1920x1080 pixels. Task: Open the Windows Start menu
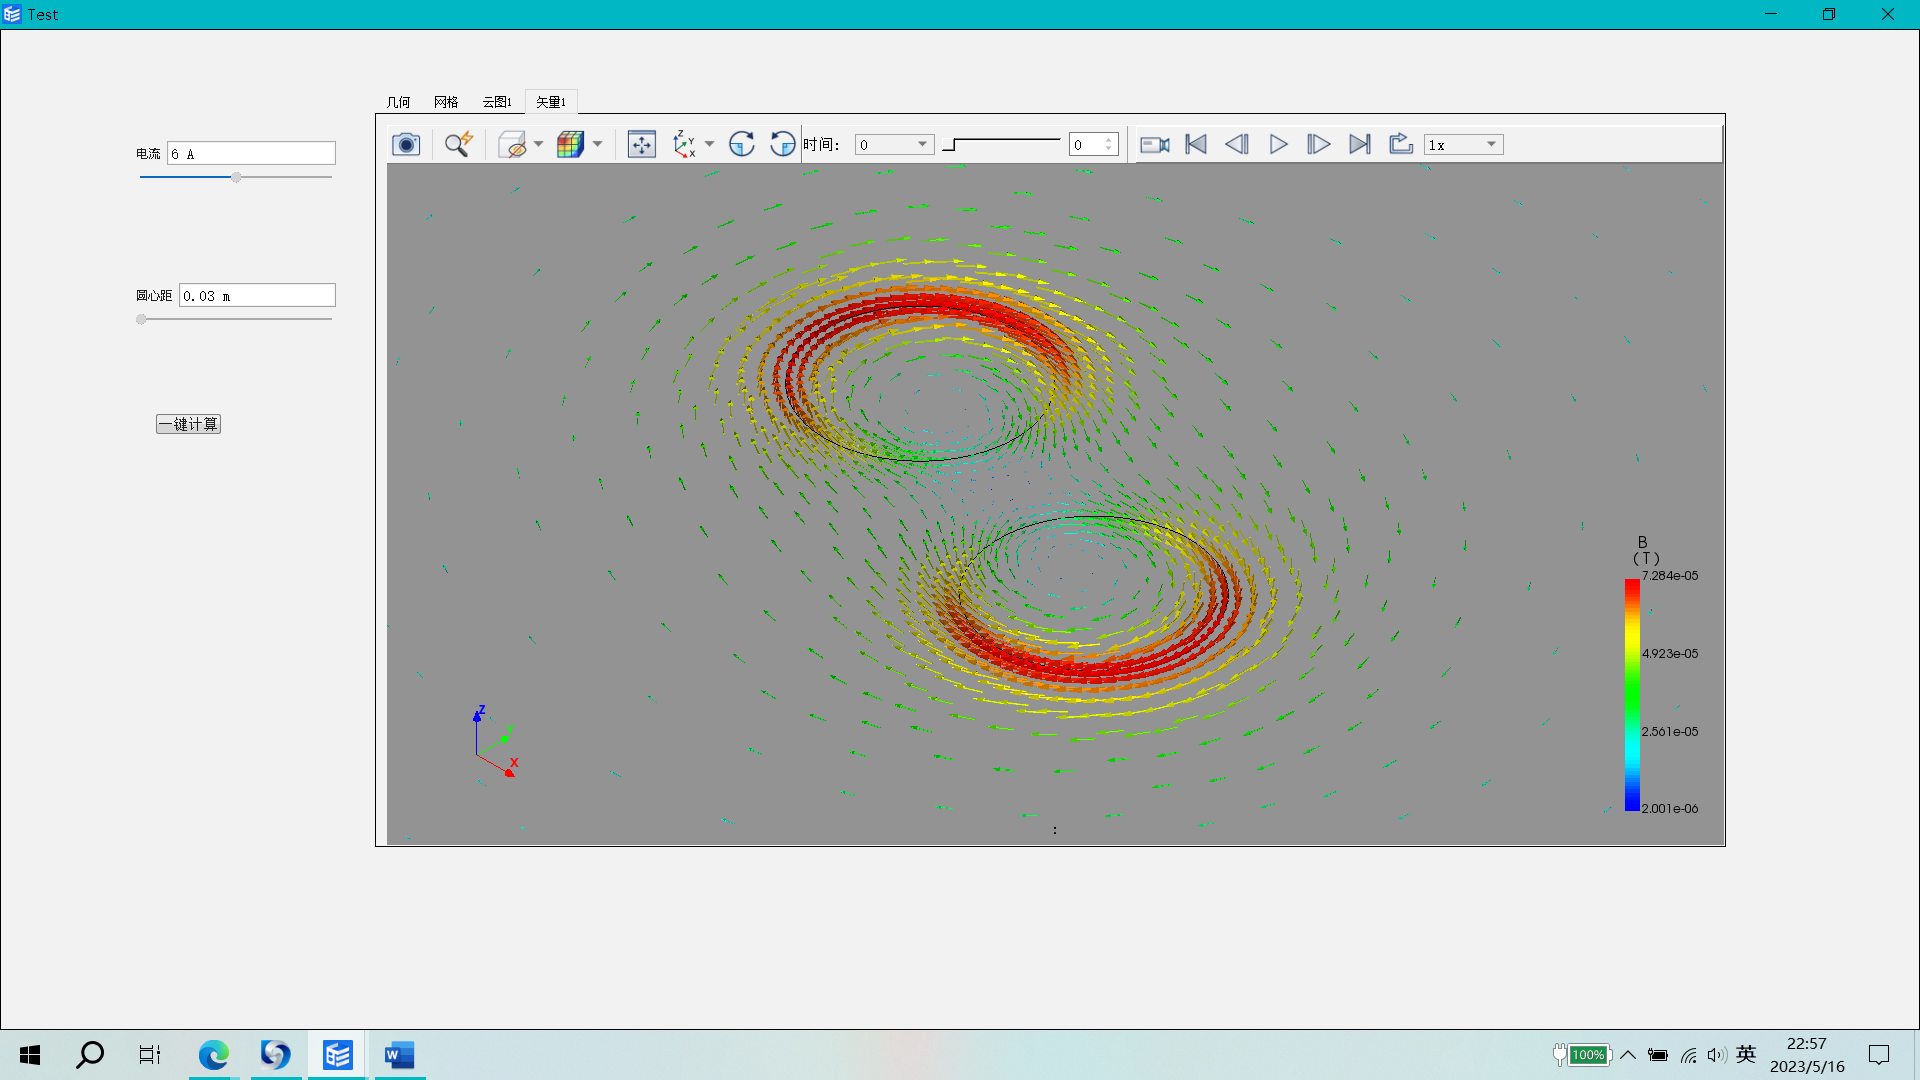point(30,1055)
